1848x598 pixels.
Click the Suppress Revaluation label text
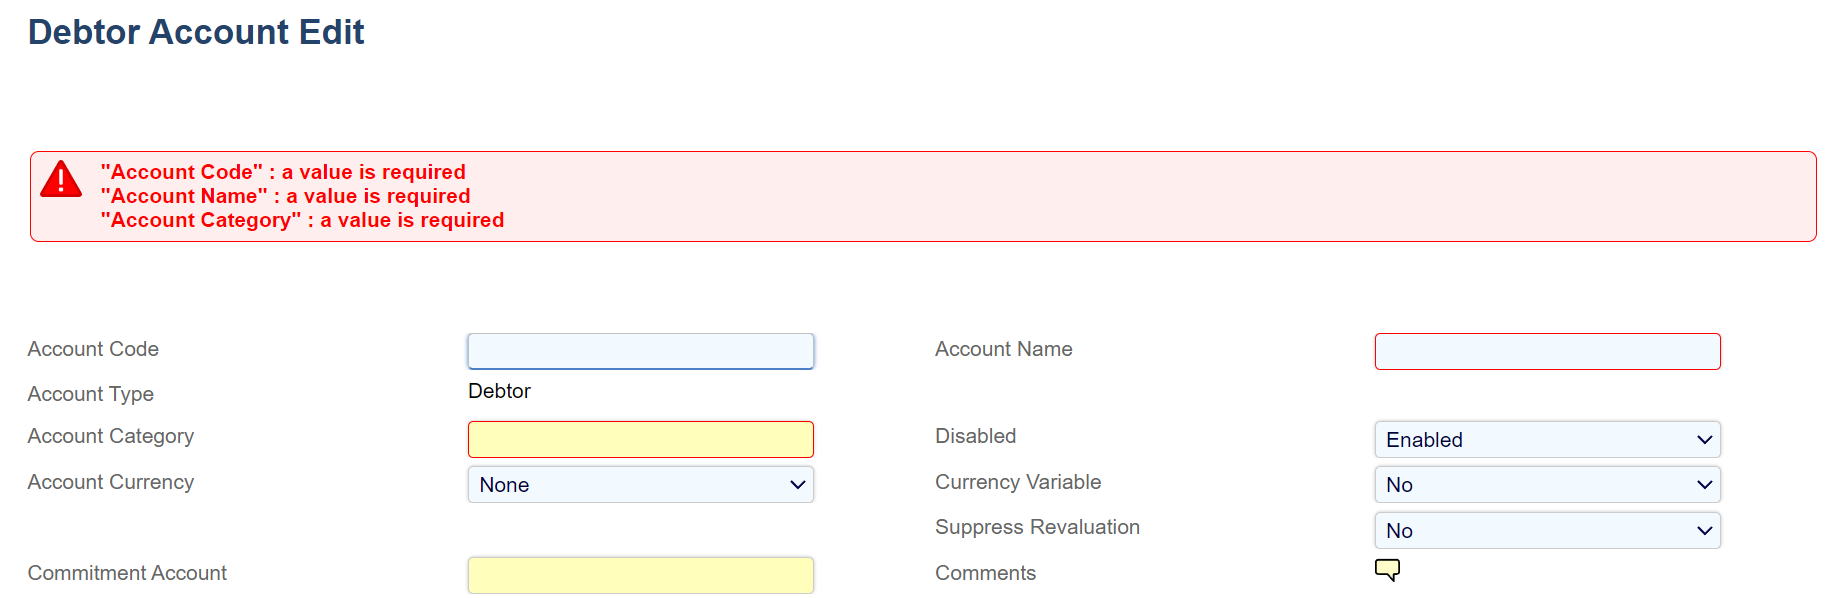[1037, 527]
